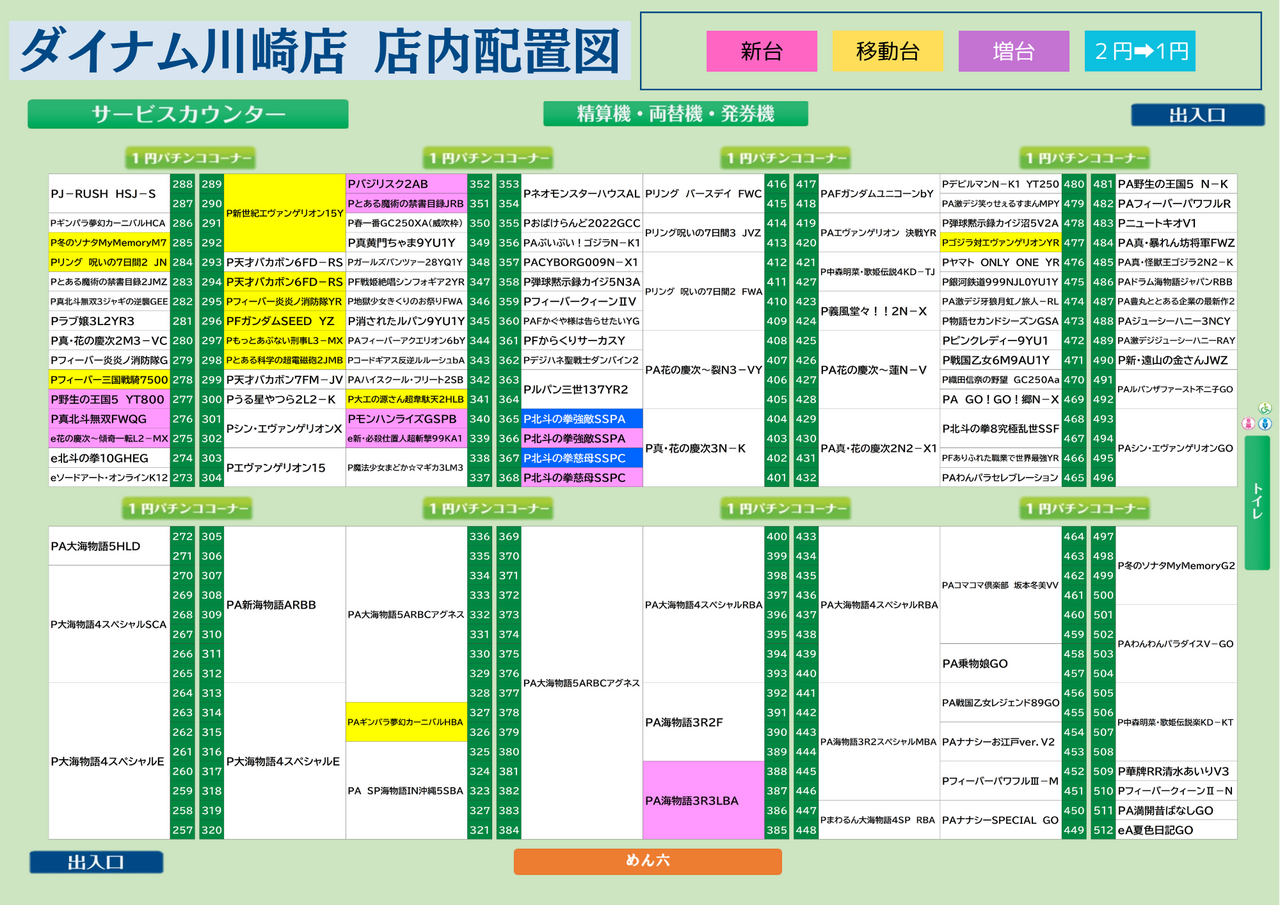The image size is (1280, 905).
Task: Select the PデビルマンN-K1 YT250 cell
Action: [1001, 184]
